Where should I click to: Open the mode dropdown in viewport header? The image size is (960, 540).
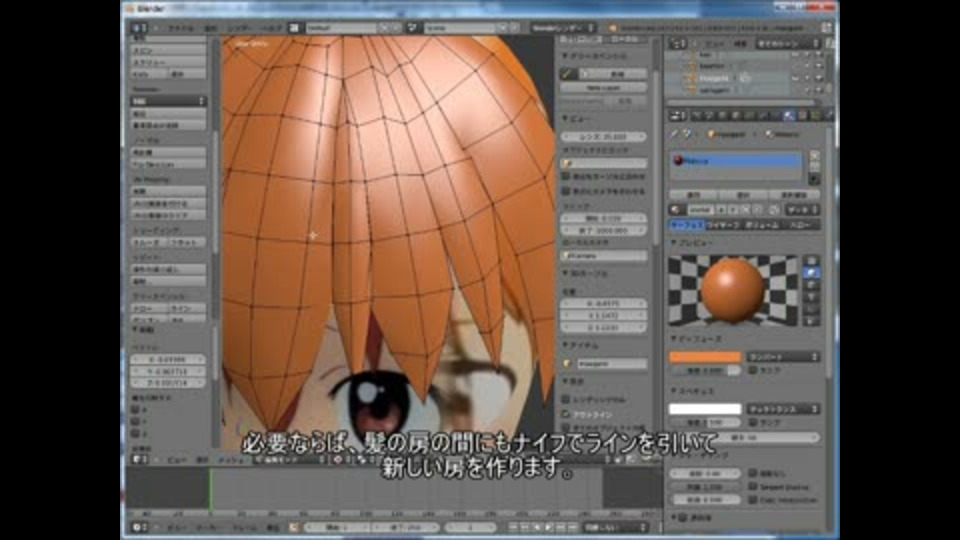[x=290, y=459]
